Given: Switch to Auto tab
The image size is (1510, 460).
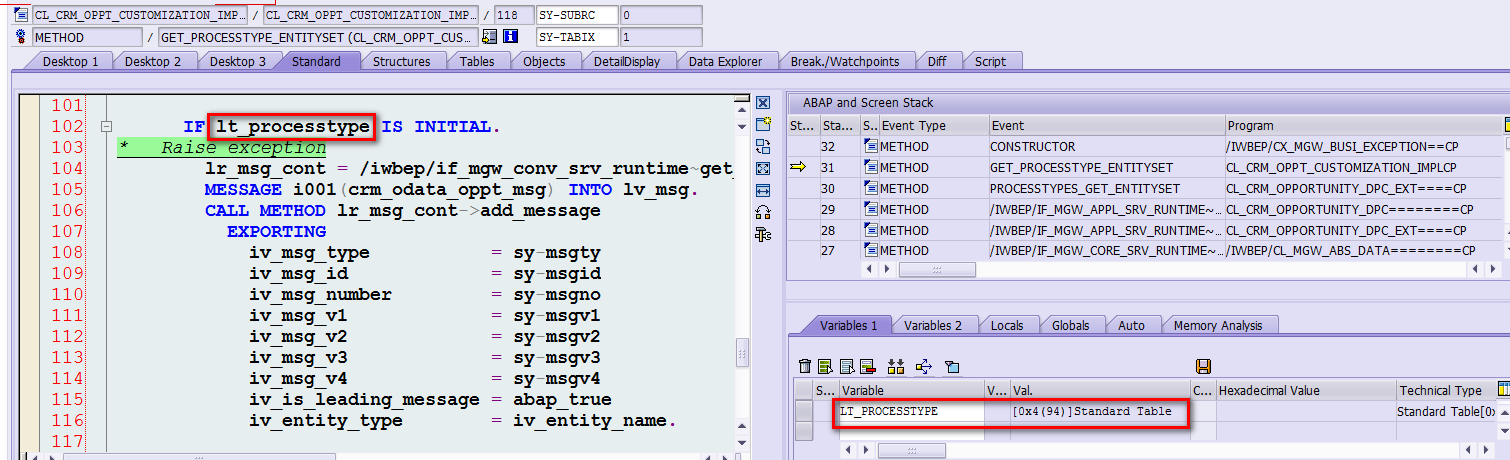Looking at the screenshot, I should [1131, 325].
